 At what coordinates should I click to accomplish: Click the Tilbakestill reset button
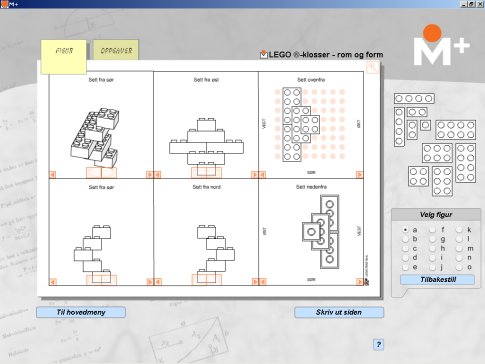coord(437,280)
